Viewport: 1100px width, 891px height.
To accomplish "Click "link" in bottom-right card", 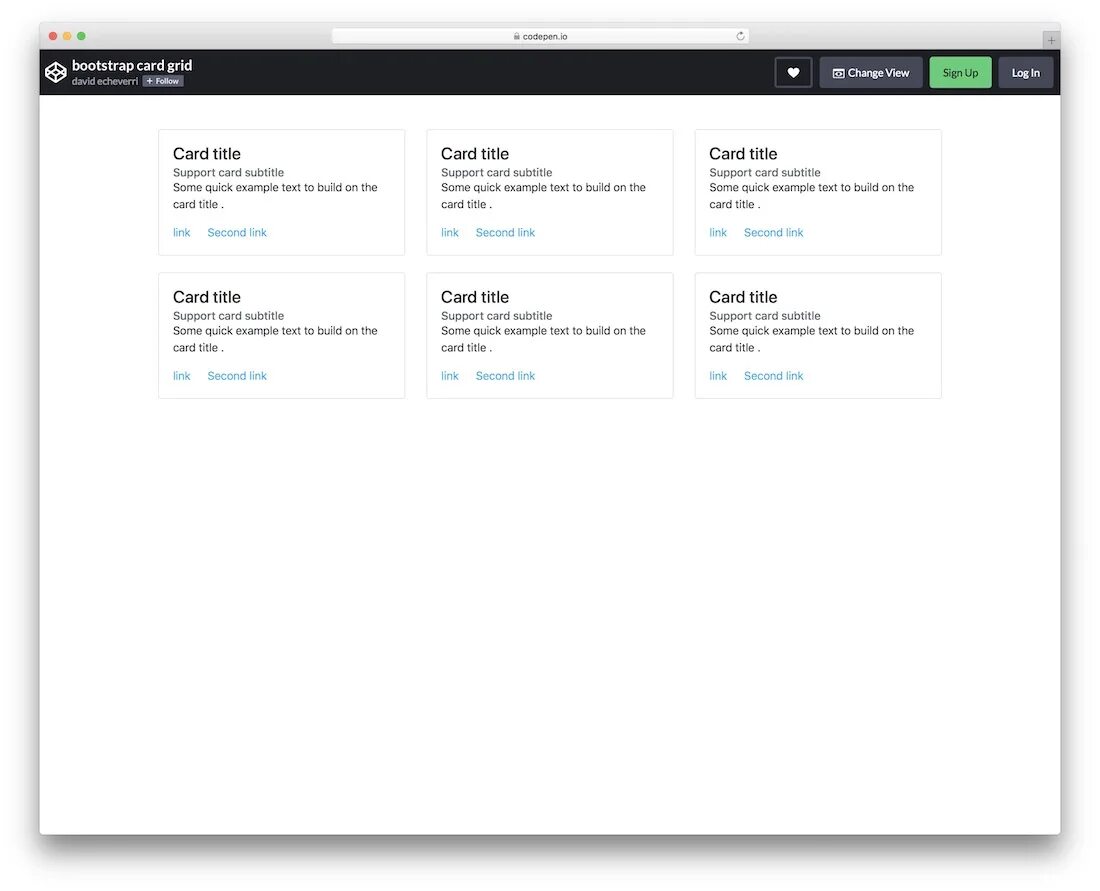I will pyautogui.click(x=718, y=375).
